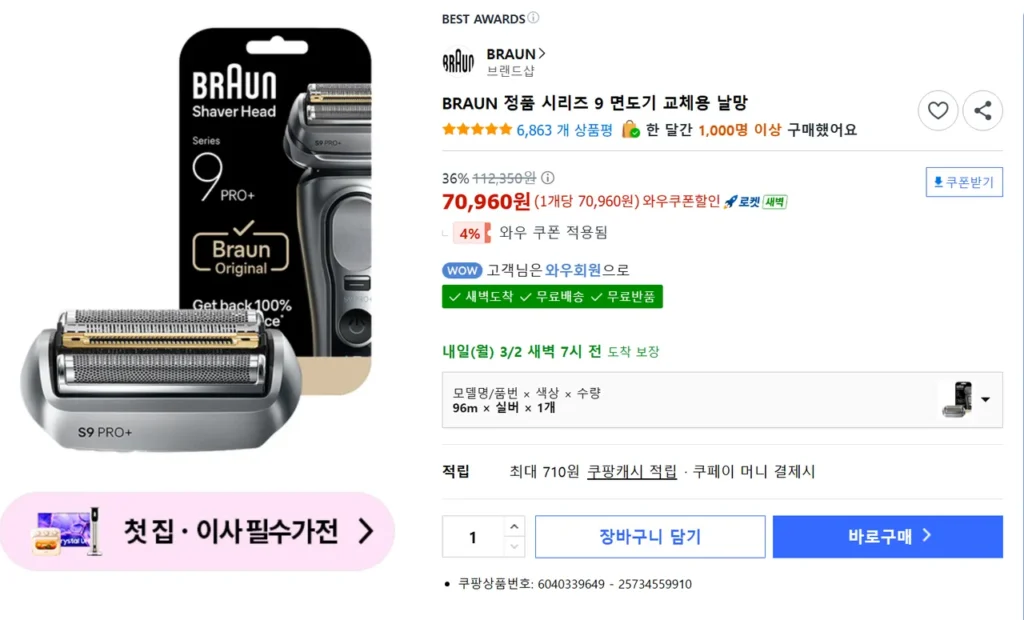This screenshot has height=620, width=1024.
Task: Increase quantity with the up stepper arrow
Action: (x=515, y=527)
